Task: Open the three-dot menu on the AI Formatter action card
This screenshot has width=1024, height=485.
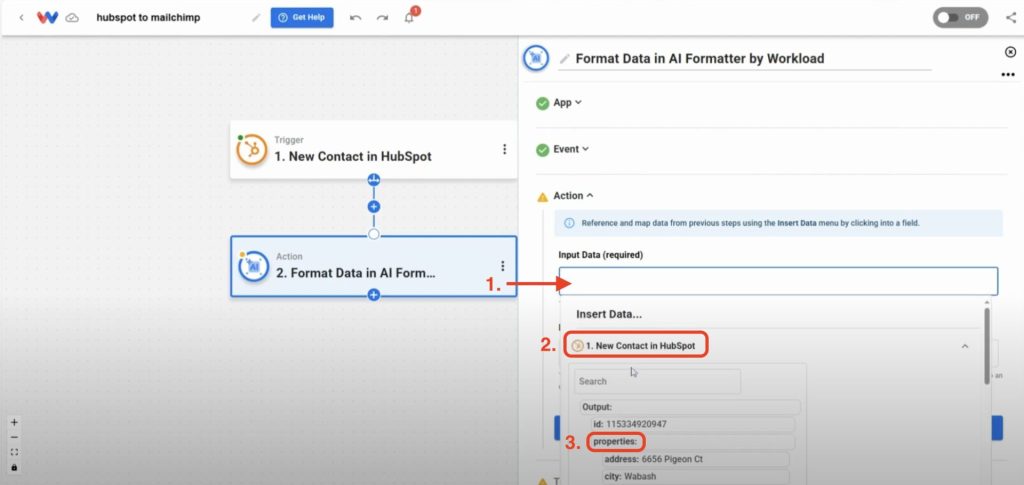Action: coord(503,266)
